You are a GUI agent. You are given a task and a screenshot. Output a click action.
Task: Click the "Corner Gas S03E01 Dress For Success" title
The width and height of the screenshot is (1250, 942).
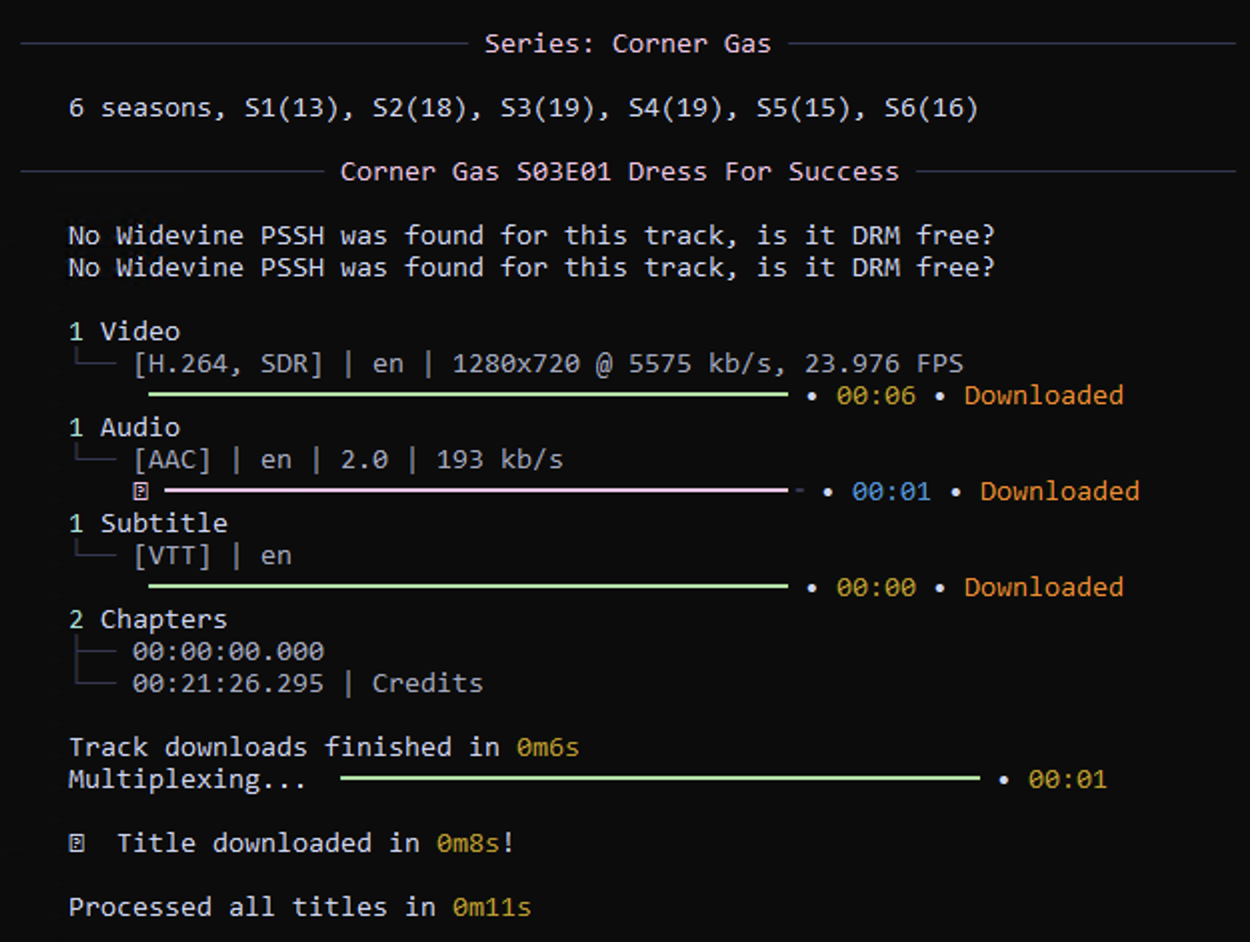pyautogui.click(x=619, y=172)
